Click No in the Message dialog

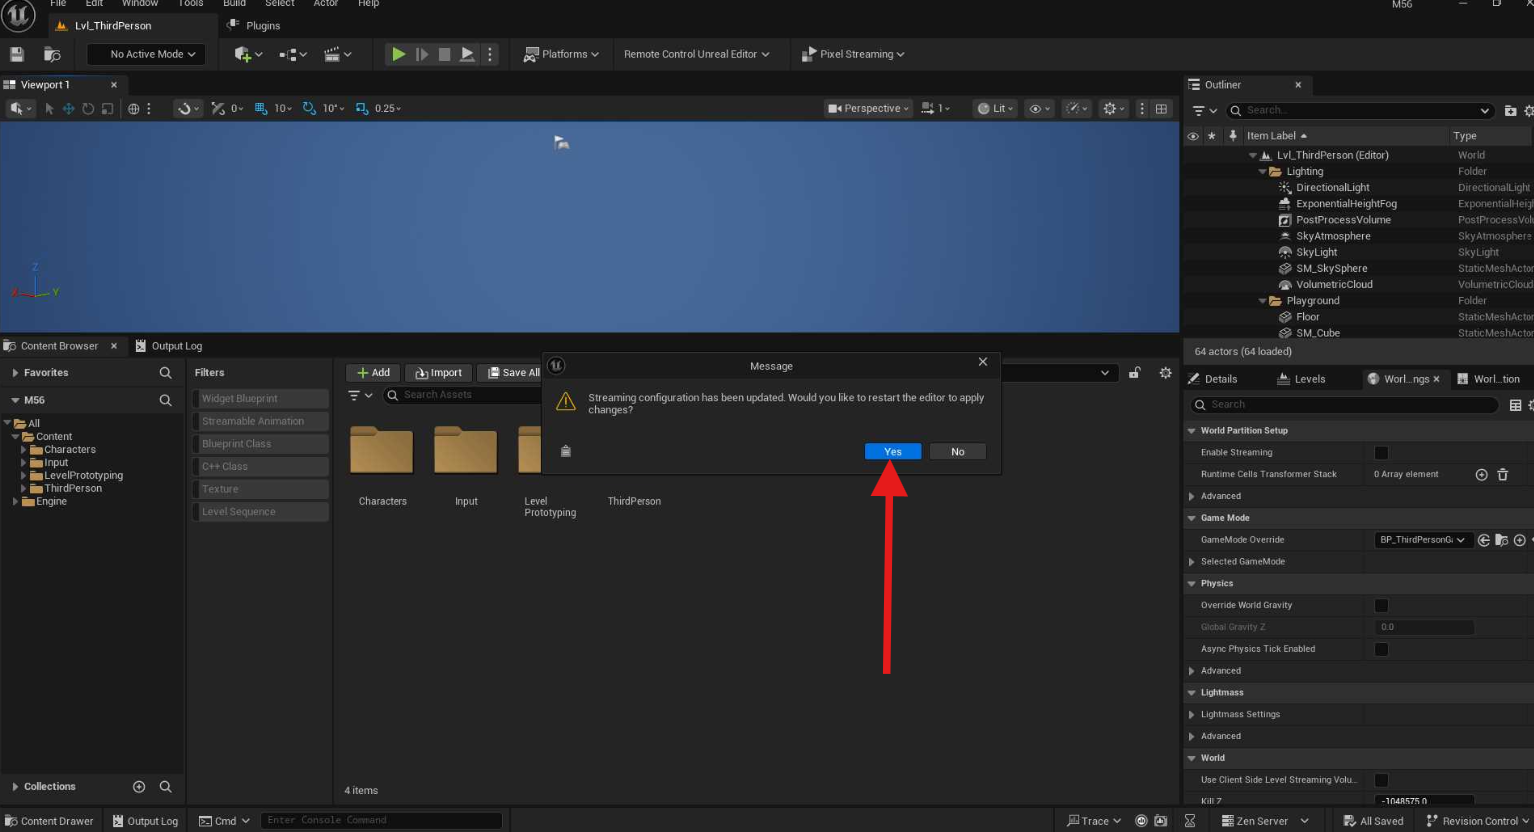957,452
